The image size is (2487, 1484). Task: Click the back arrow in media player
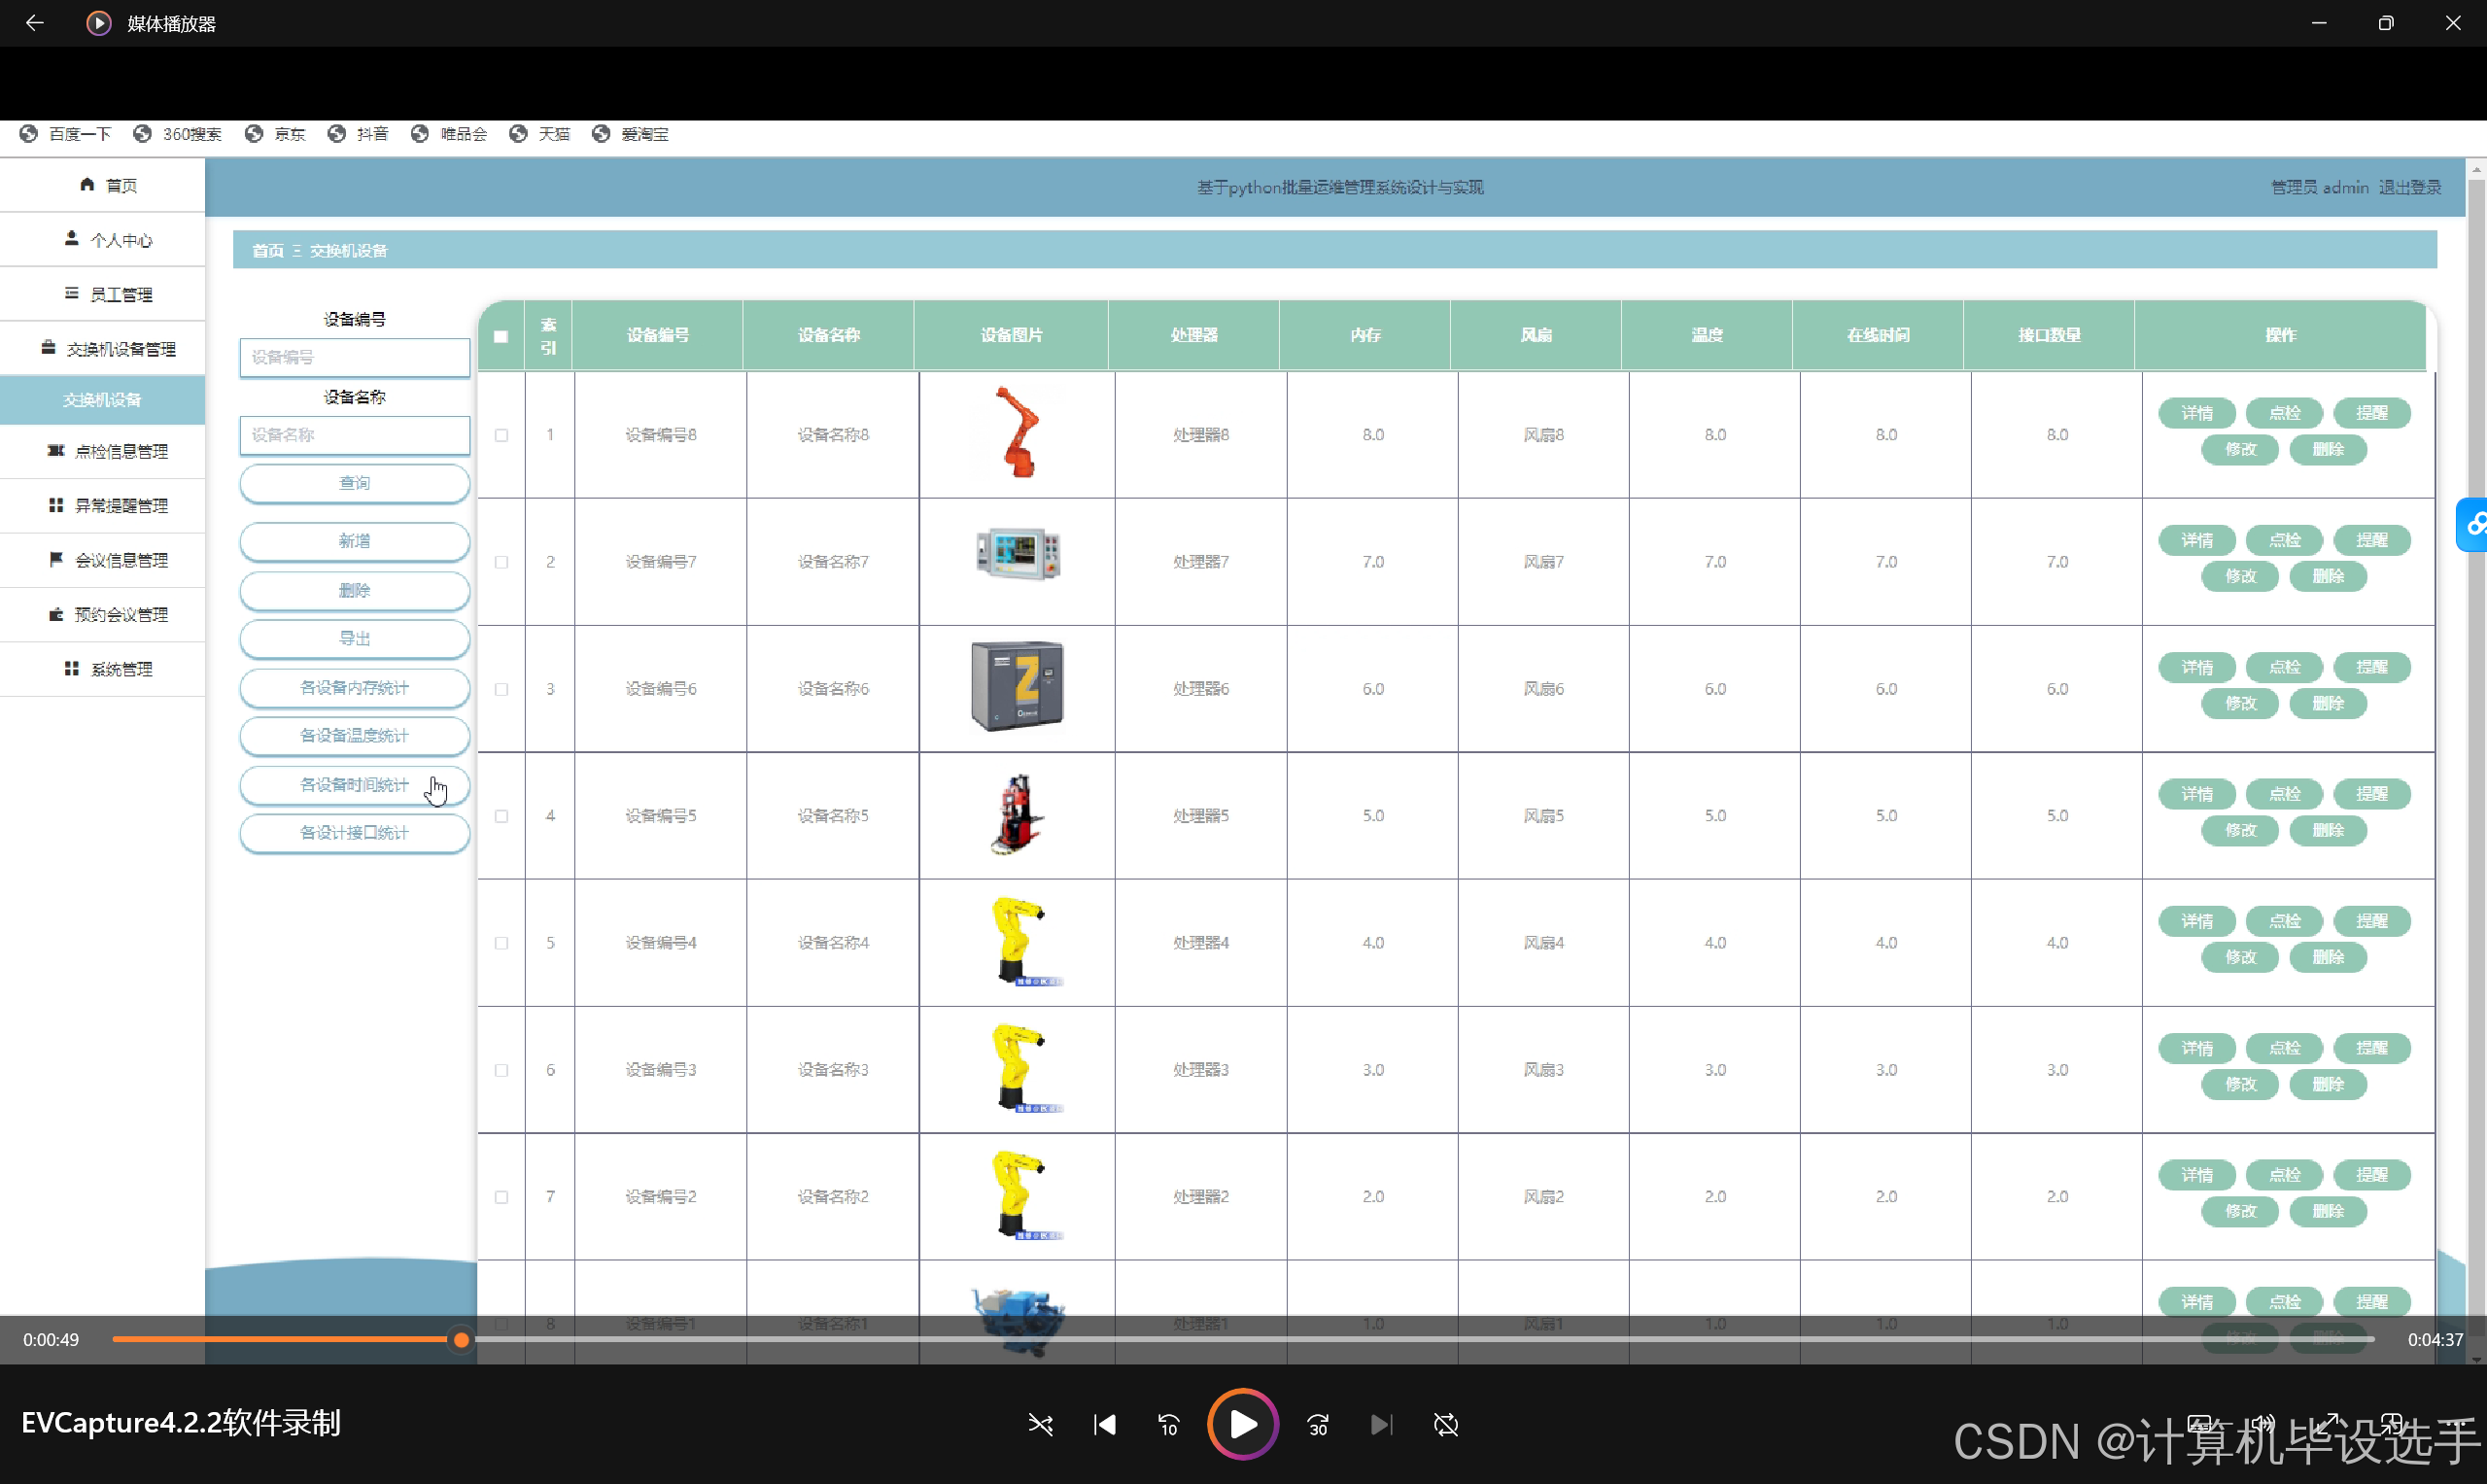(x=35, y=23)
